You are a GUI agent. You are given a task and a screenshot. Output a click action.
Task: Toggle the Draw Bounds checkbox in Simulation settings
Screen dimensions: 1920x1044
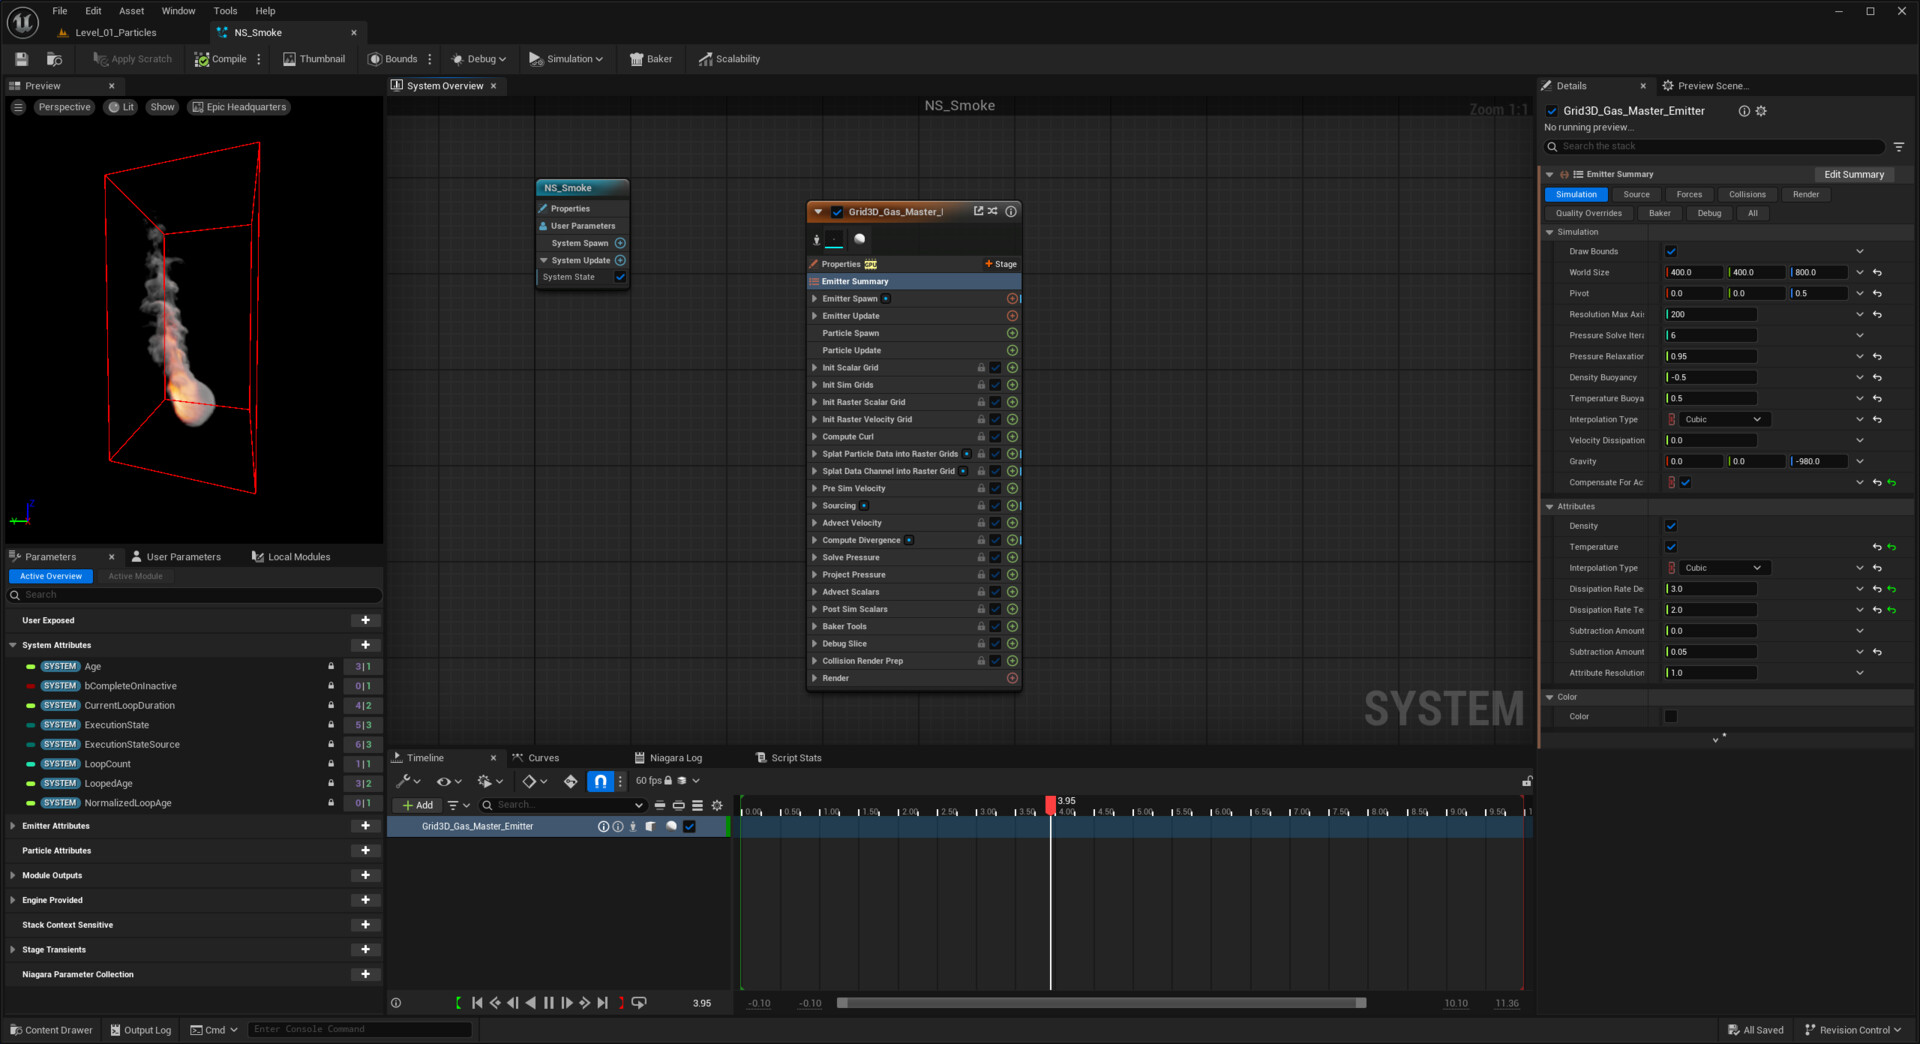tap(1671, 251)
